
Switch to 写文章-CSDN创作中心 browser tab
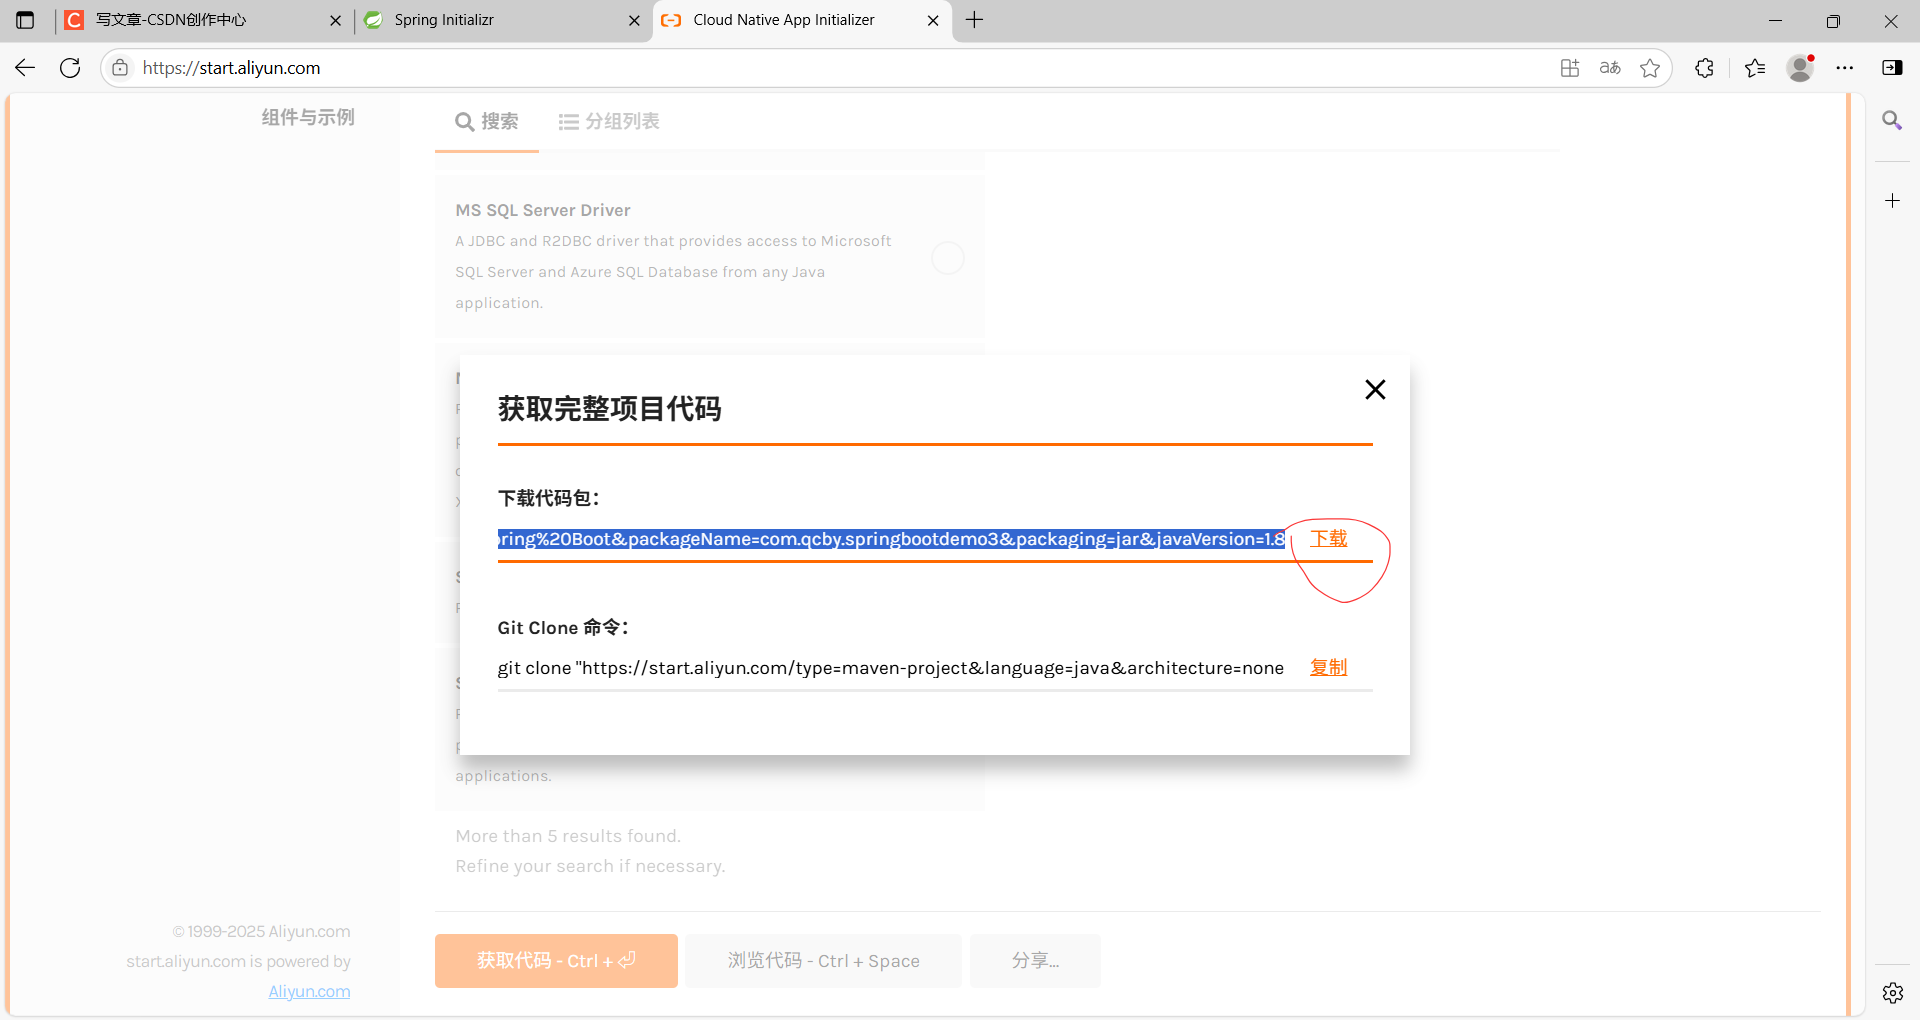pyautogui.click(x=201, y=20)
